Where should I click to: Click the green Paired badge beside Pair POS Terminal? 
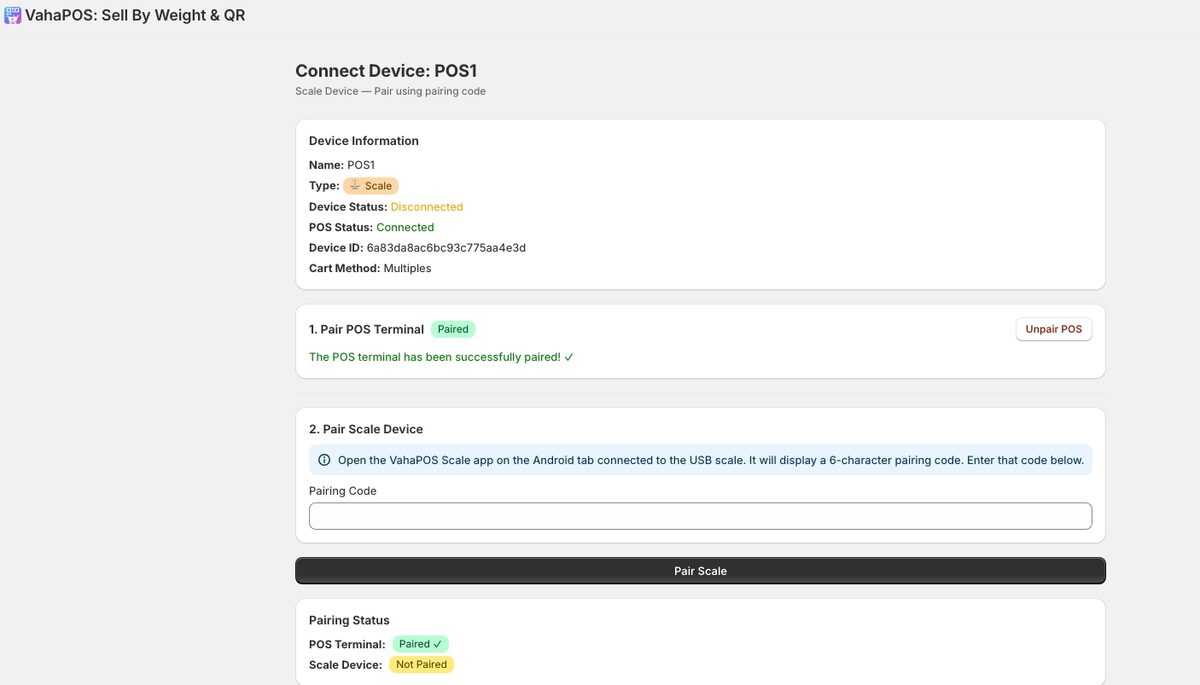click(453, 329)
